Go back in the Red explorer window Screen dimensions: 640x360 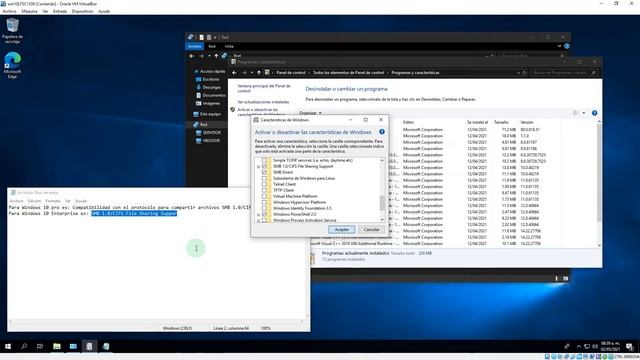click(x=192, y=56)
